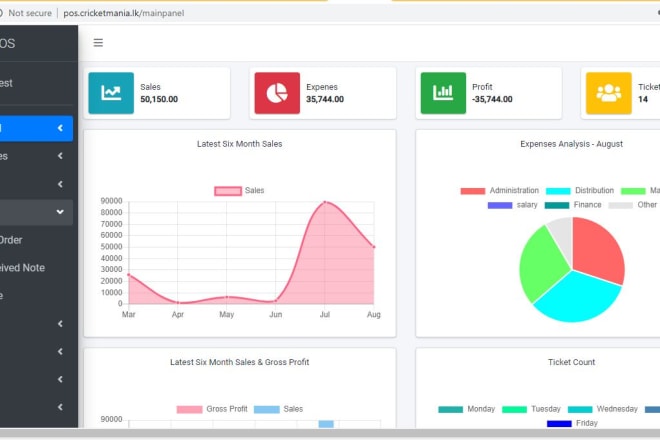
Task: Toggle Friday legend in Ticket Count
Action: point(572,423)
